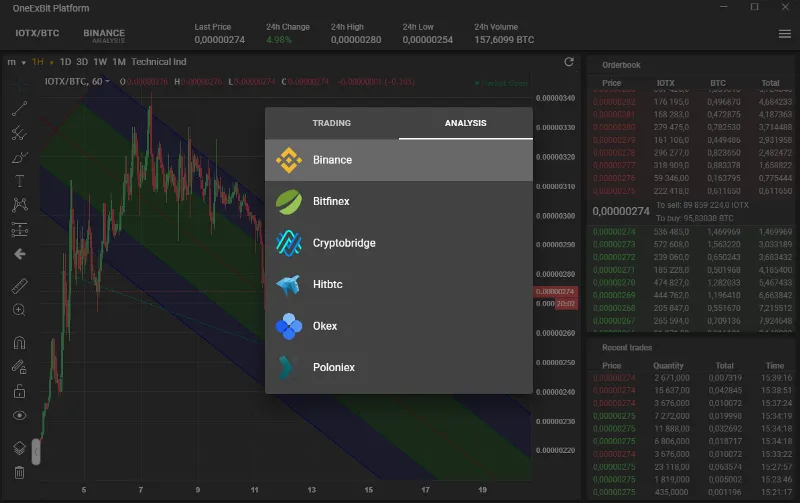Expand the chart's left toolbar handle
This screenshot has width=800, height=503.
tap(36, 451)
